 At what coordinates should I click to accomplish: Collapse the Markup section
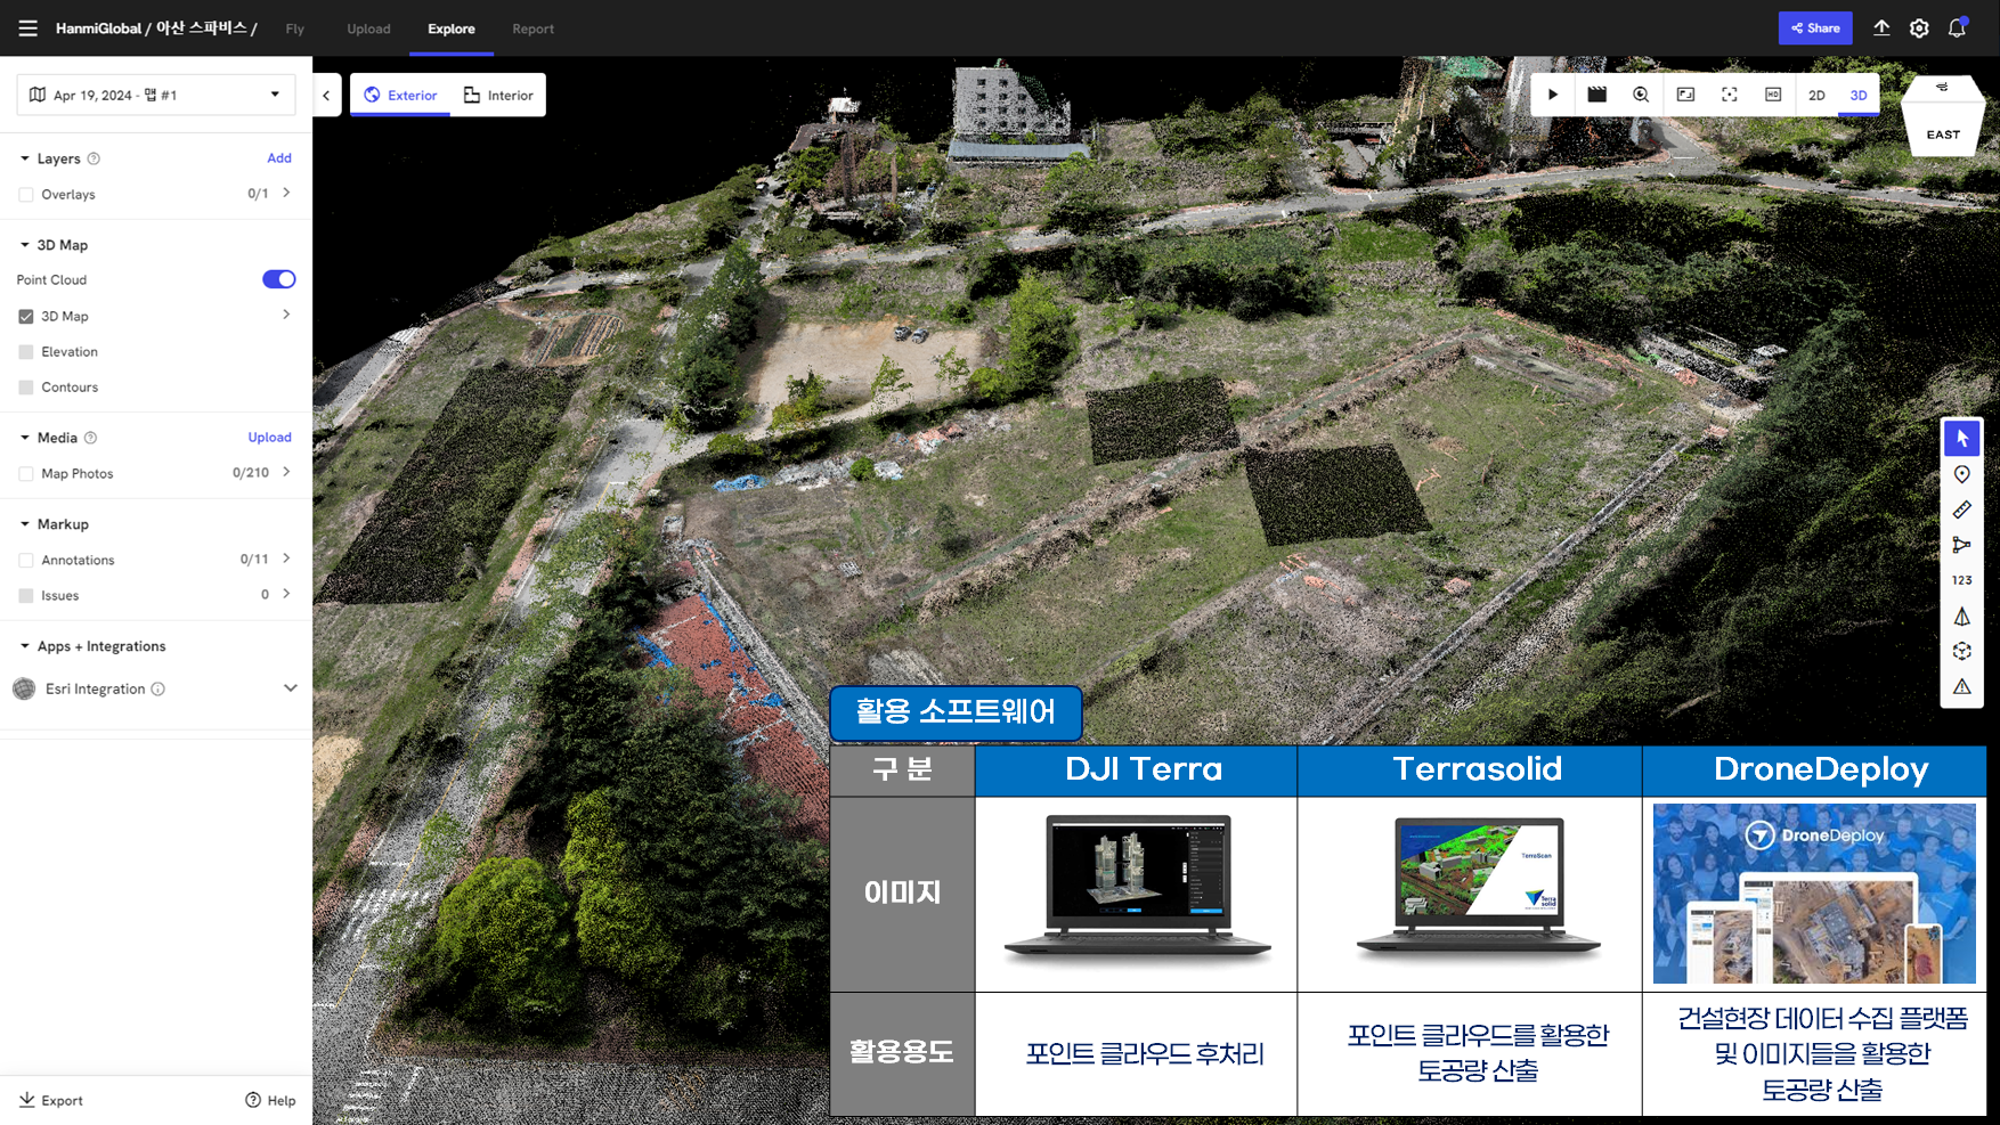click(x=25, y=524)
